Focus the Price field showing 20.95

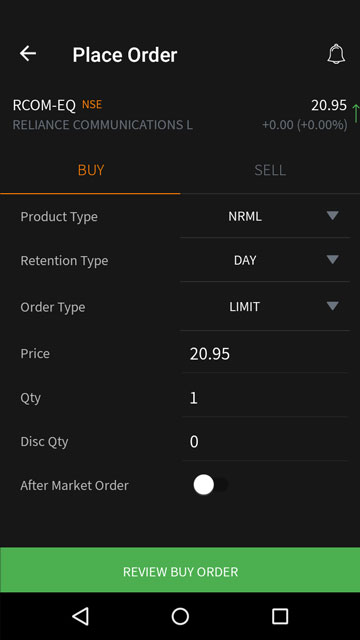265,354
